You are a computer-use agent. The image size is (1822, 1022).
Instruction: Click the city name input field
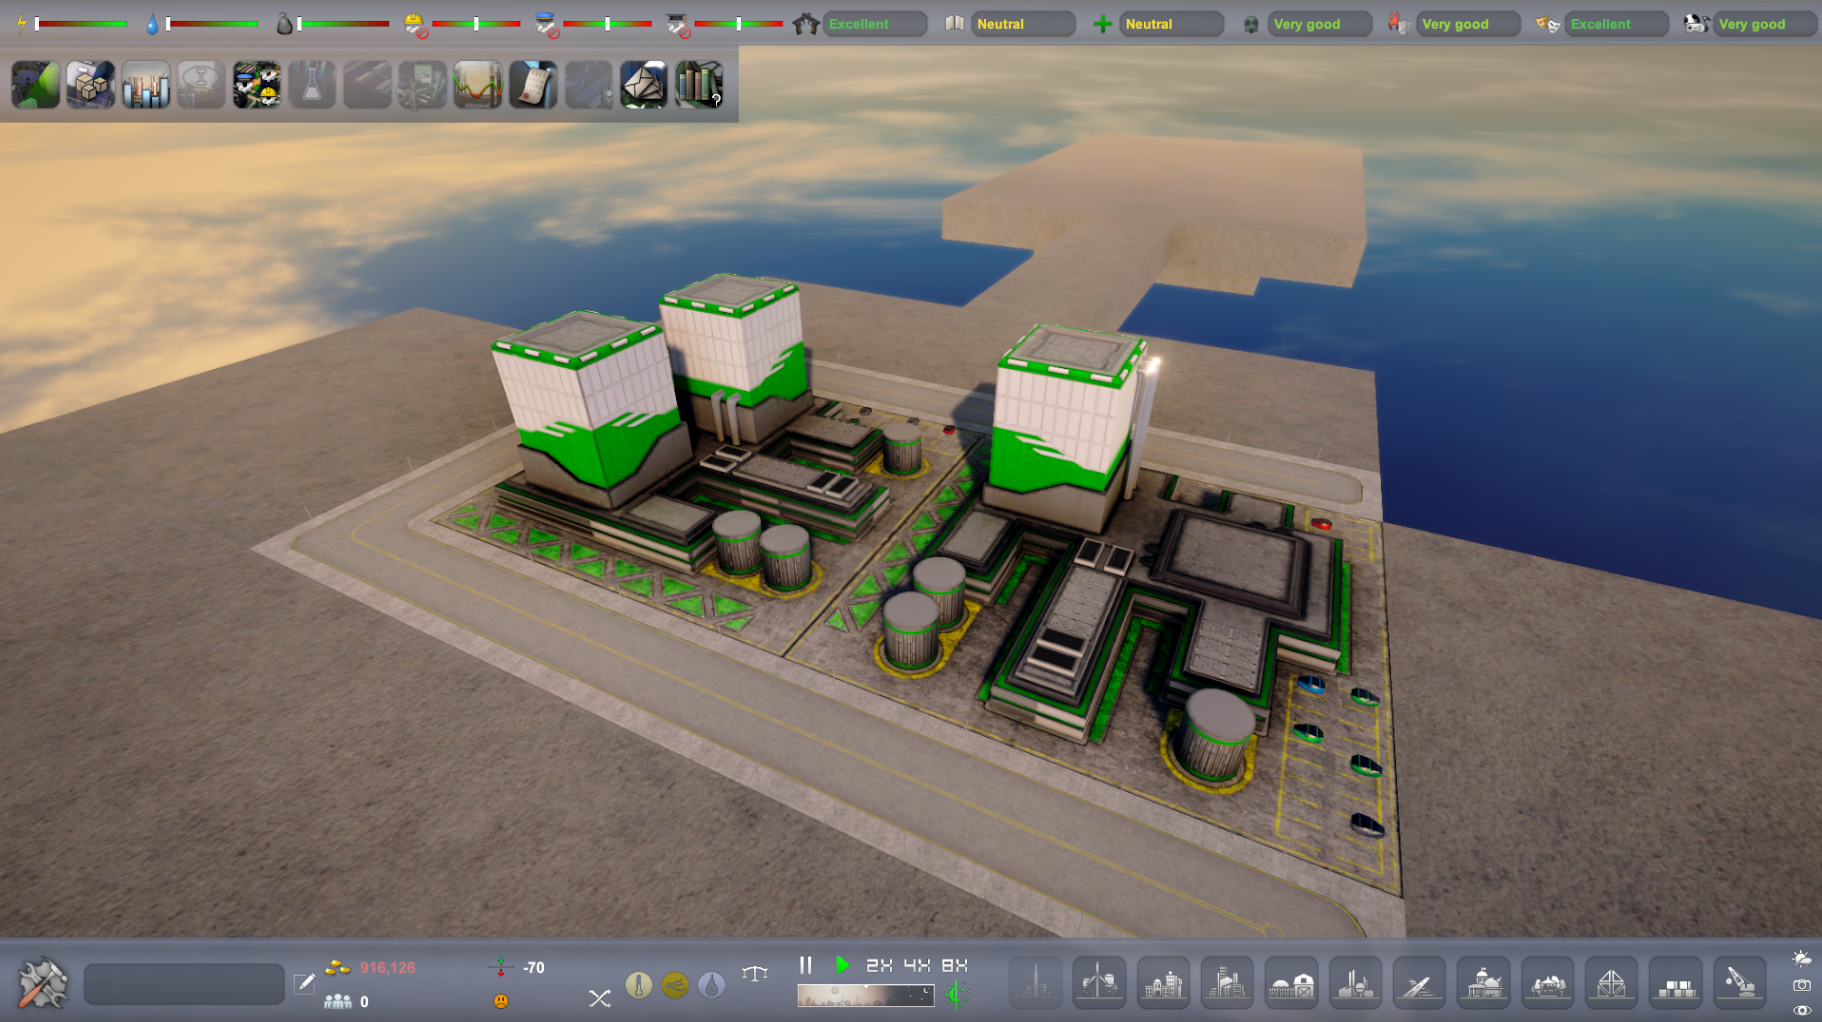click(184, 984)
